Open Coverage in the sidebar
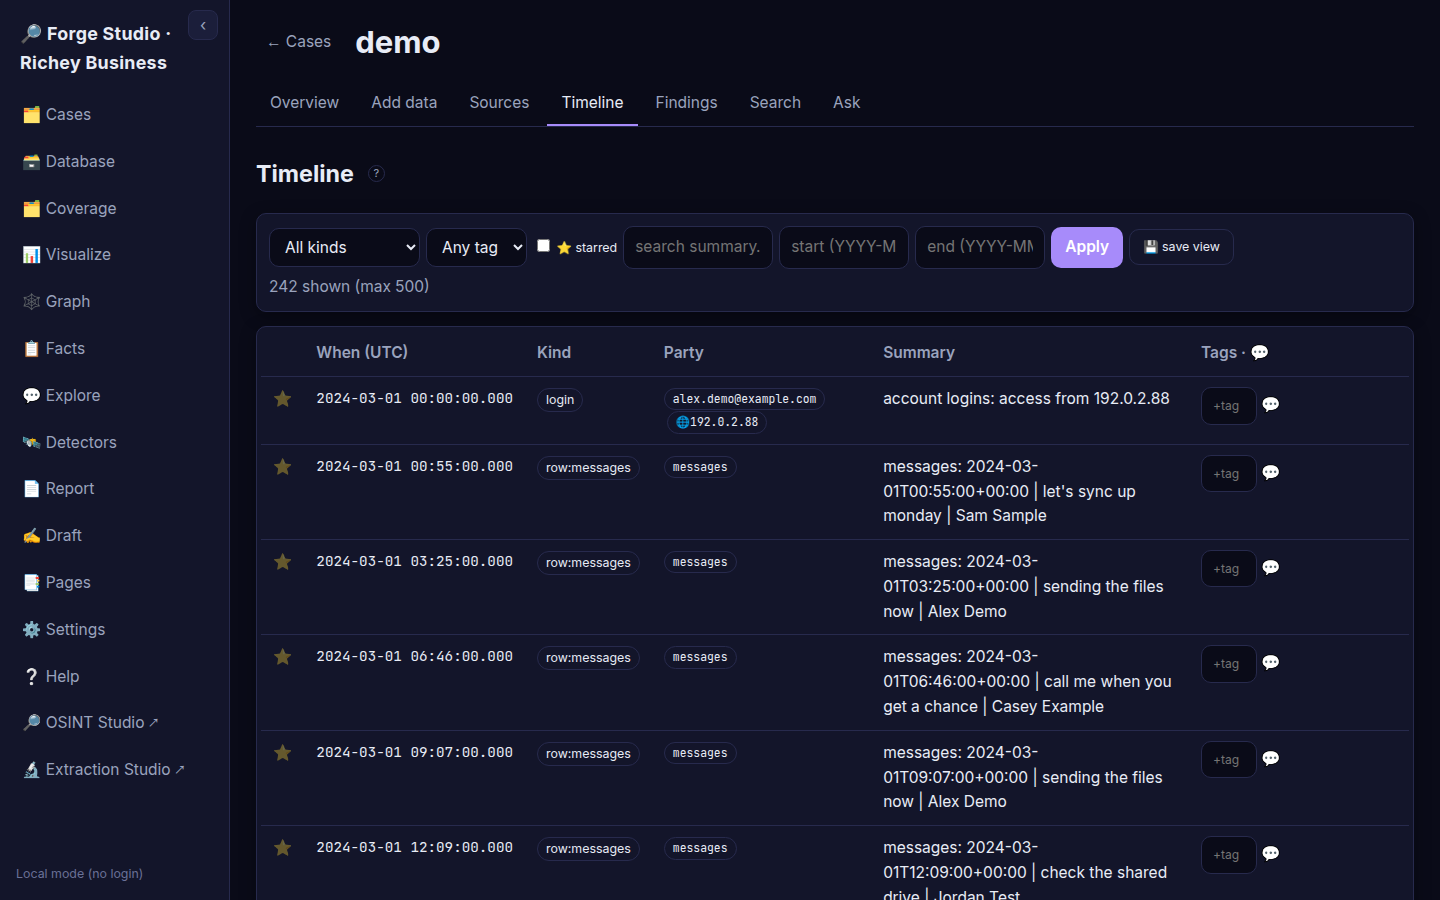The image size is (1440, 900). click(114, 208)
